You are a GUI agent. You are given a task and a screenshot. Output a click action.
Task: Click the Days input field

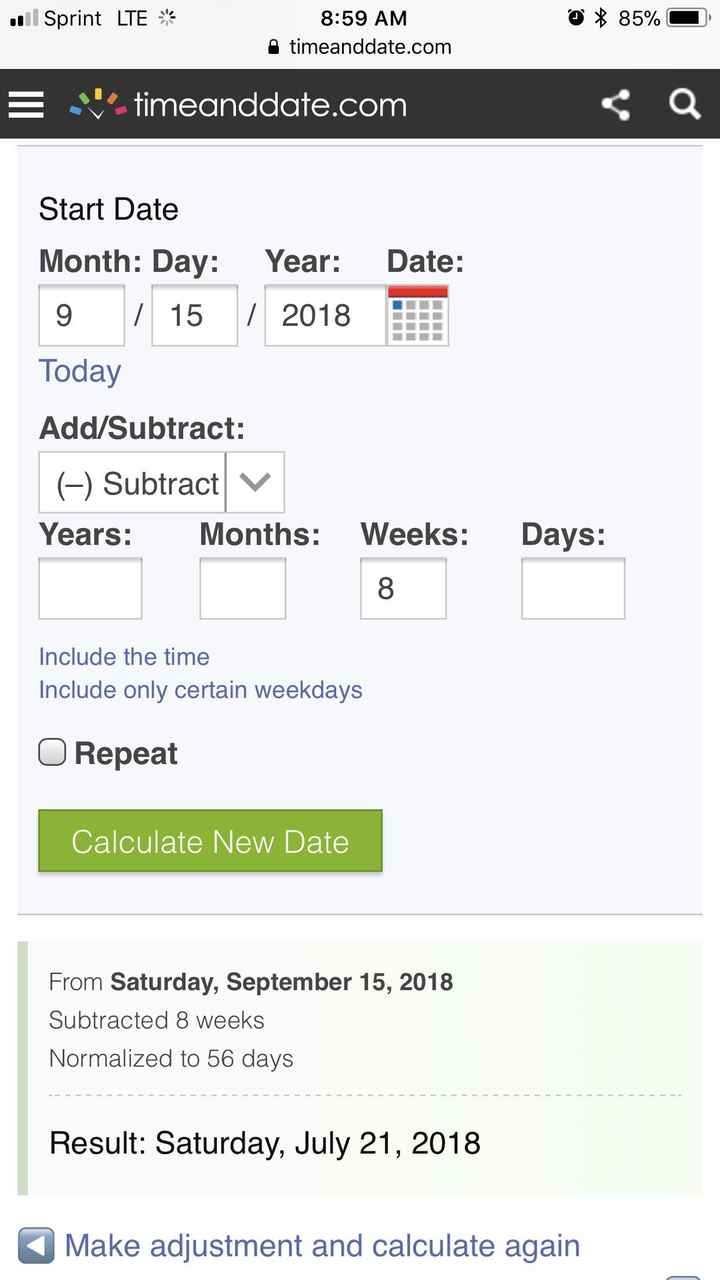(x=573, y=588)
